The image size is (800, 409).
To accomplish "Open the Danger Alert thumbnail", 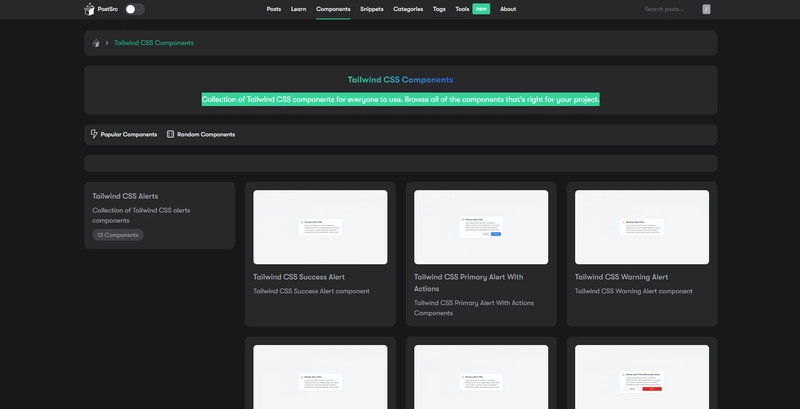I will click(x=320, y=377).
